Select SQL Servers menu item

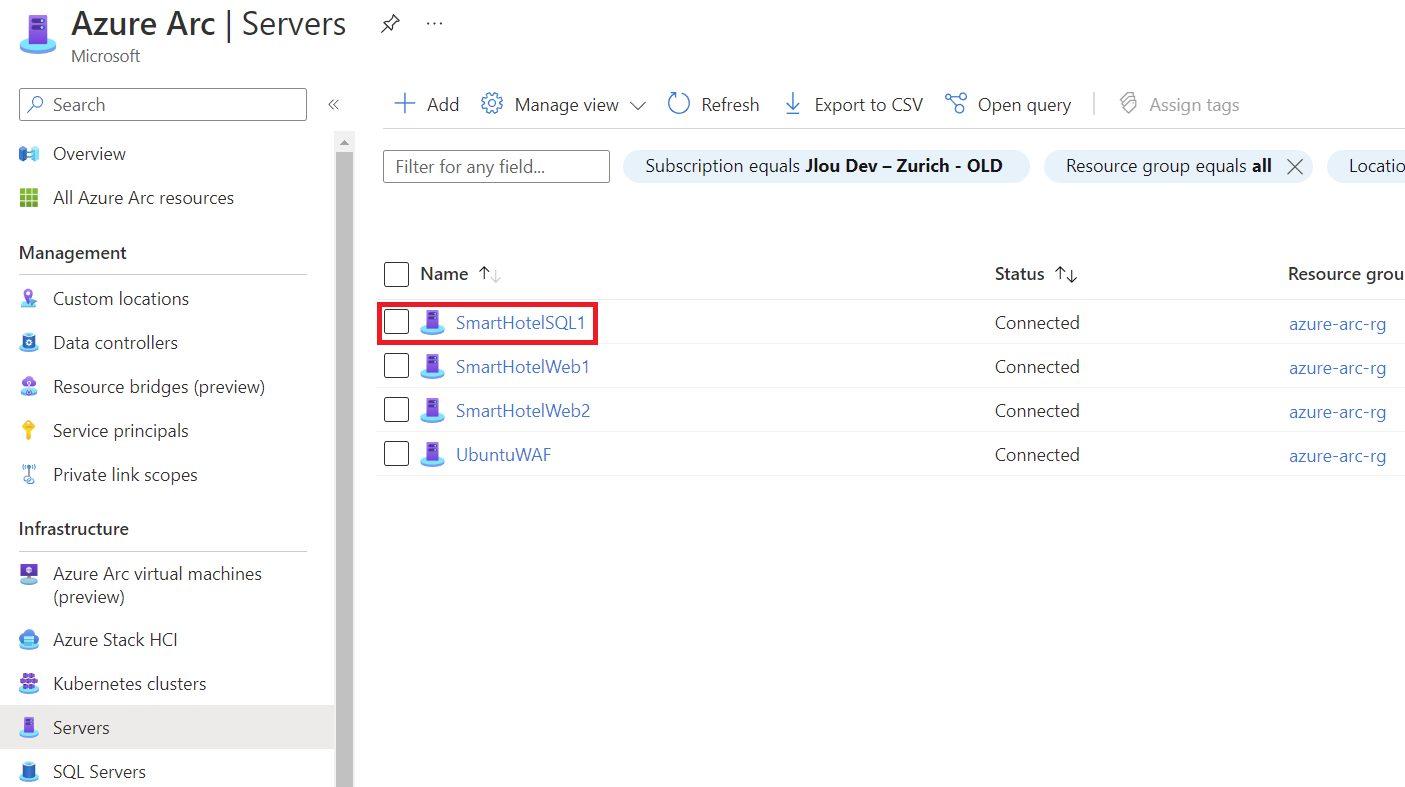click(x=99, y=772)
